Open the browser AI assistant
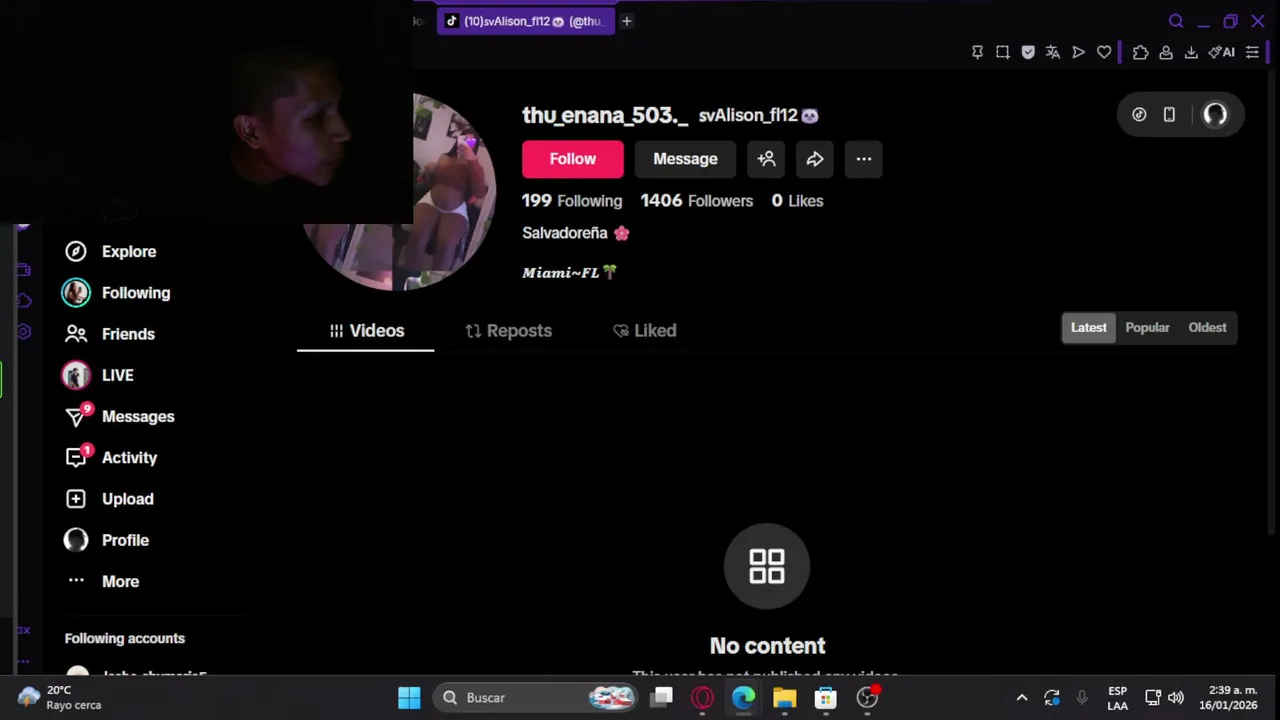This screenshot has width=1280, height=720. (1222, 53)
